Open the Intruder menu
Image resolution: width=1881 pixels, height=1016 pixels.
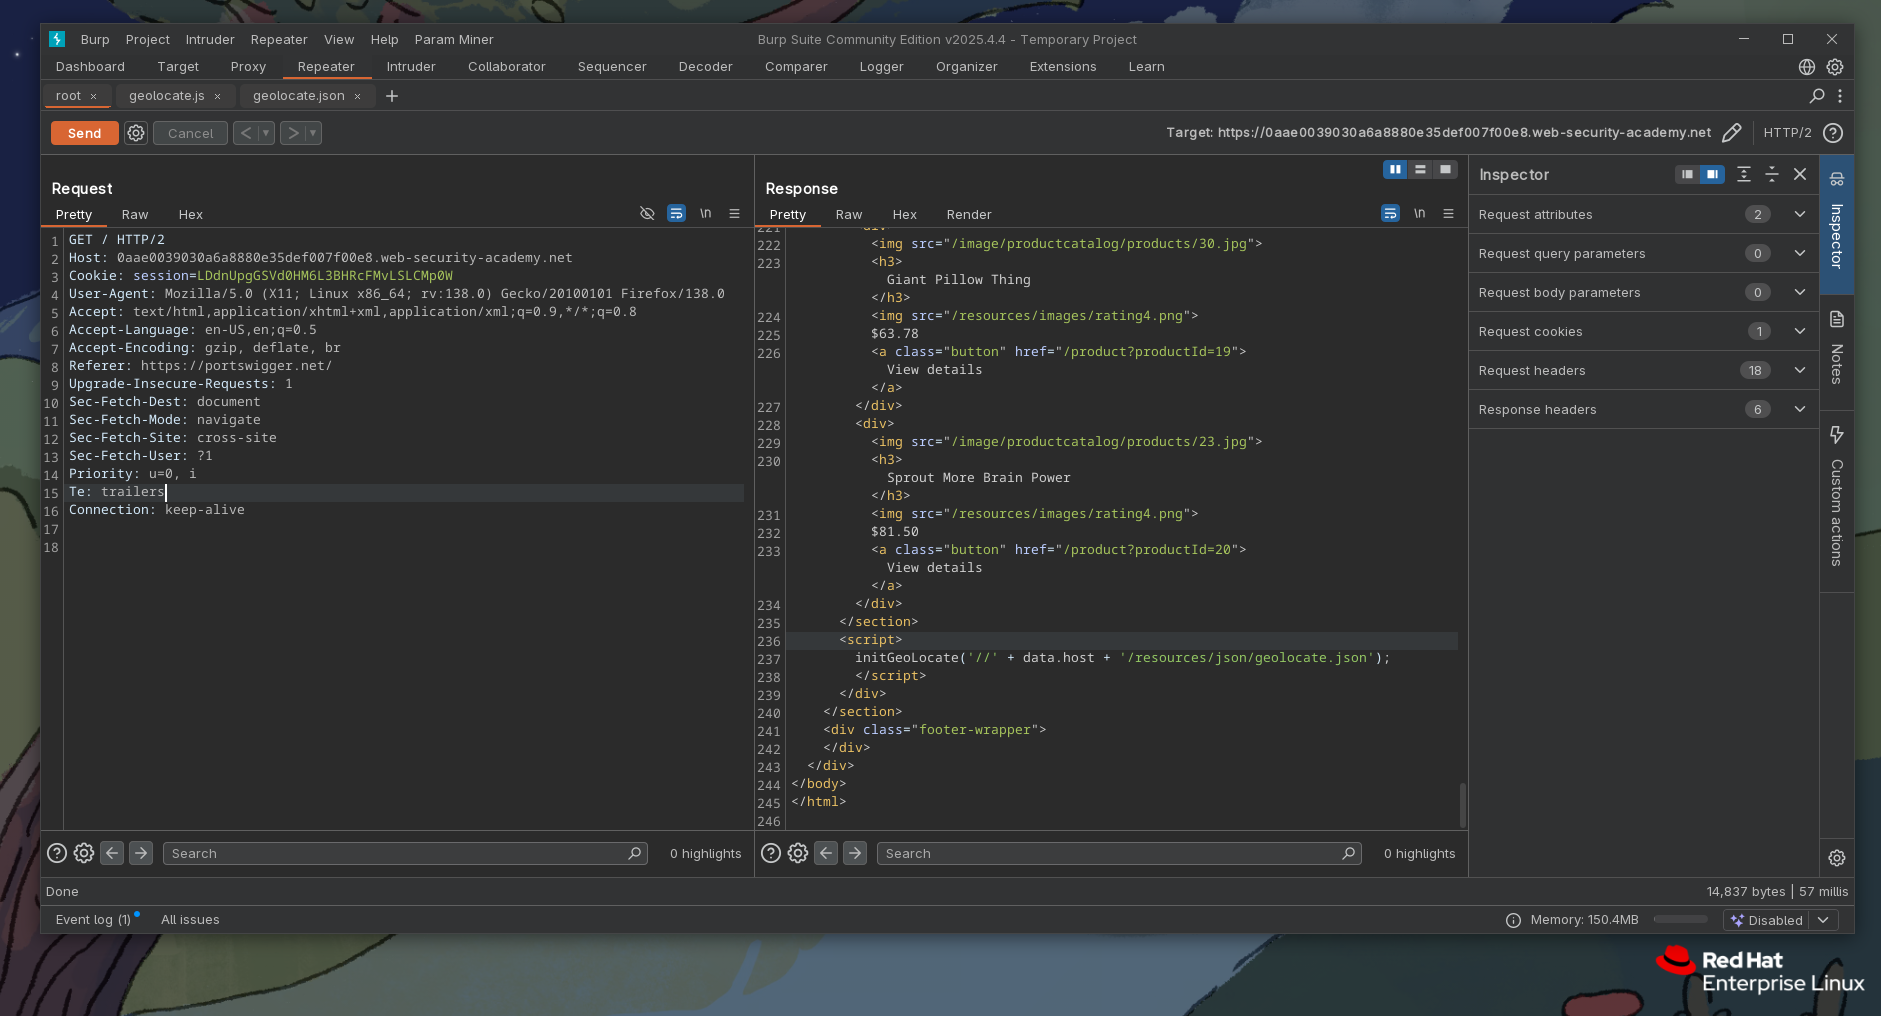[210, 40]
